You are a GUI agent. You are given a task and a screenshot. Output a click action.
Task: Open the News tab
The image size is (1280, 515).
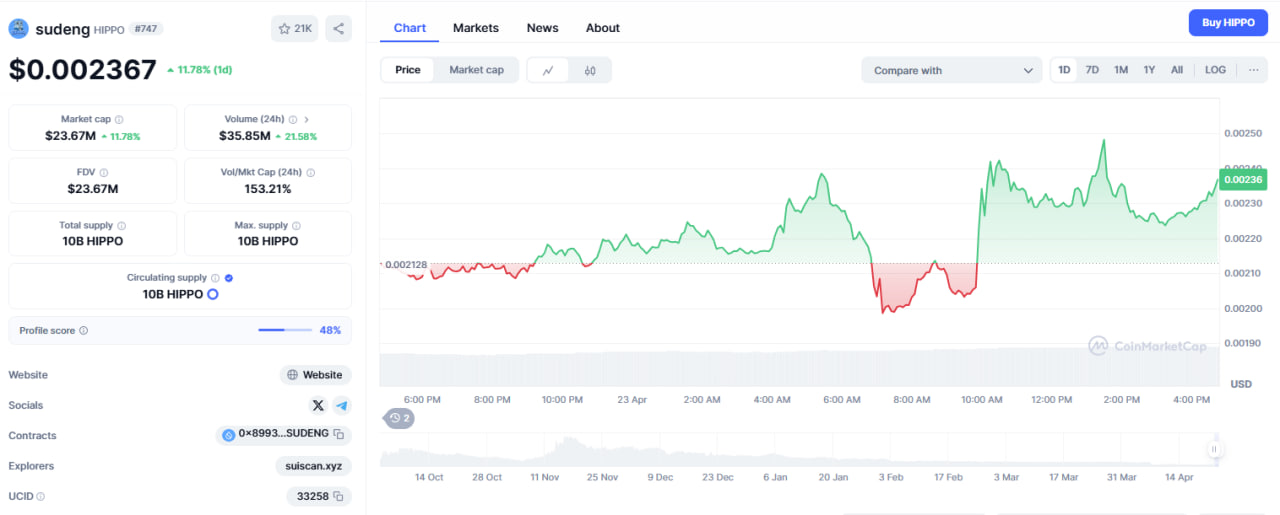542,28
